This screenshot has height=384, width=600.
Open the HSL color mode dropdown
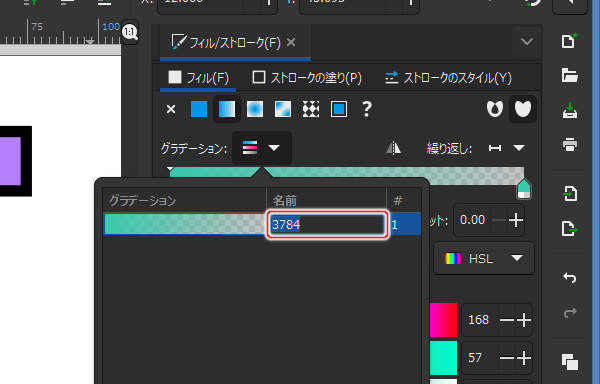click(x=484, y=259)
